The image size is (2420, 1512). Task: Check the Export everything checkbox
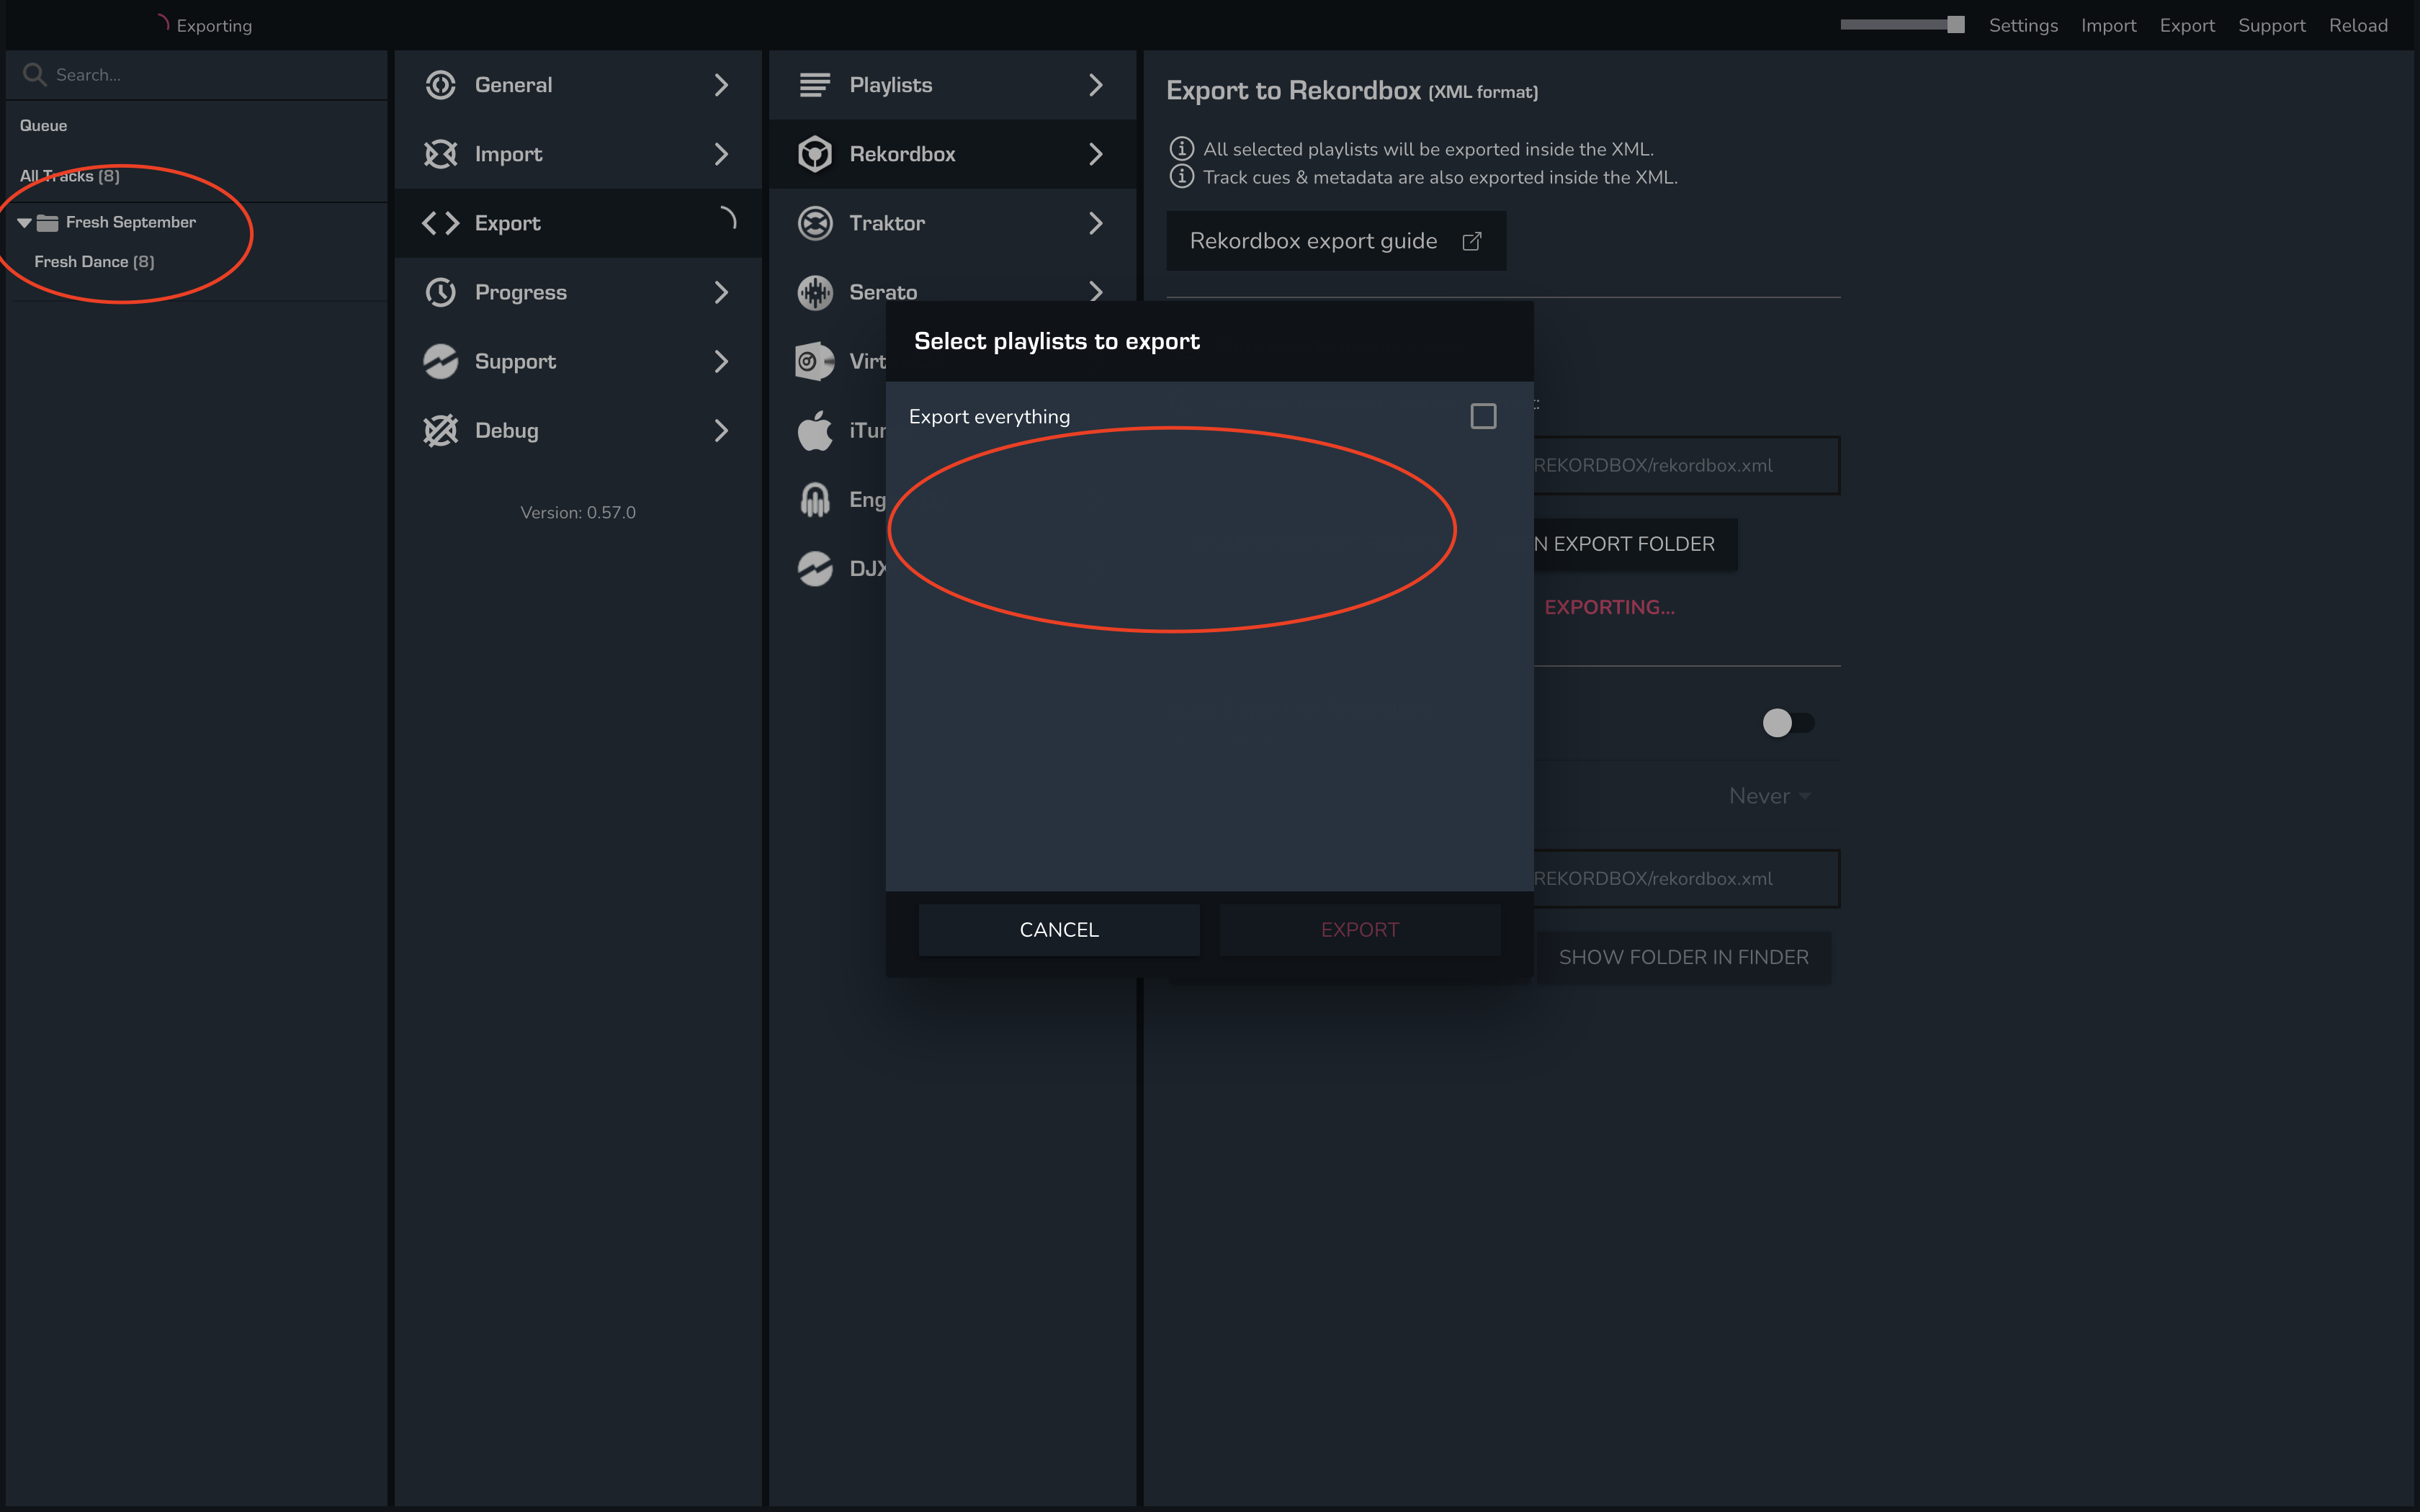tap(1483, 416)
